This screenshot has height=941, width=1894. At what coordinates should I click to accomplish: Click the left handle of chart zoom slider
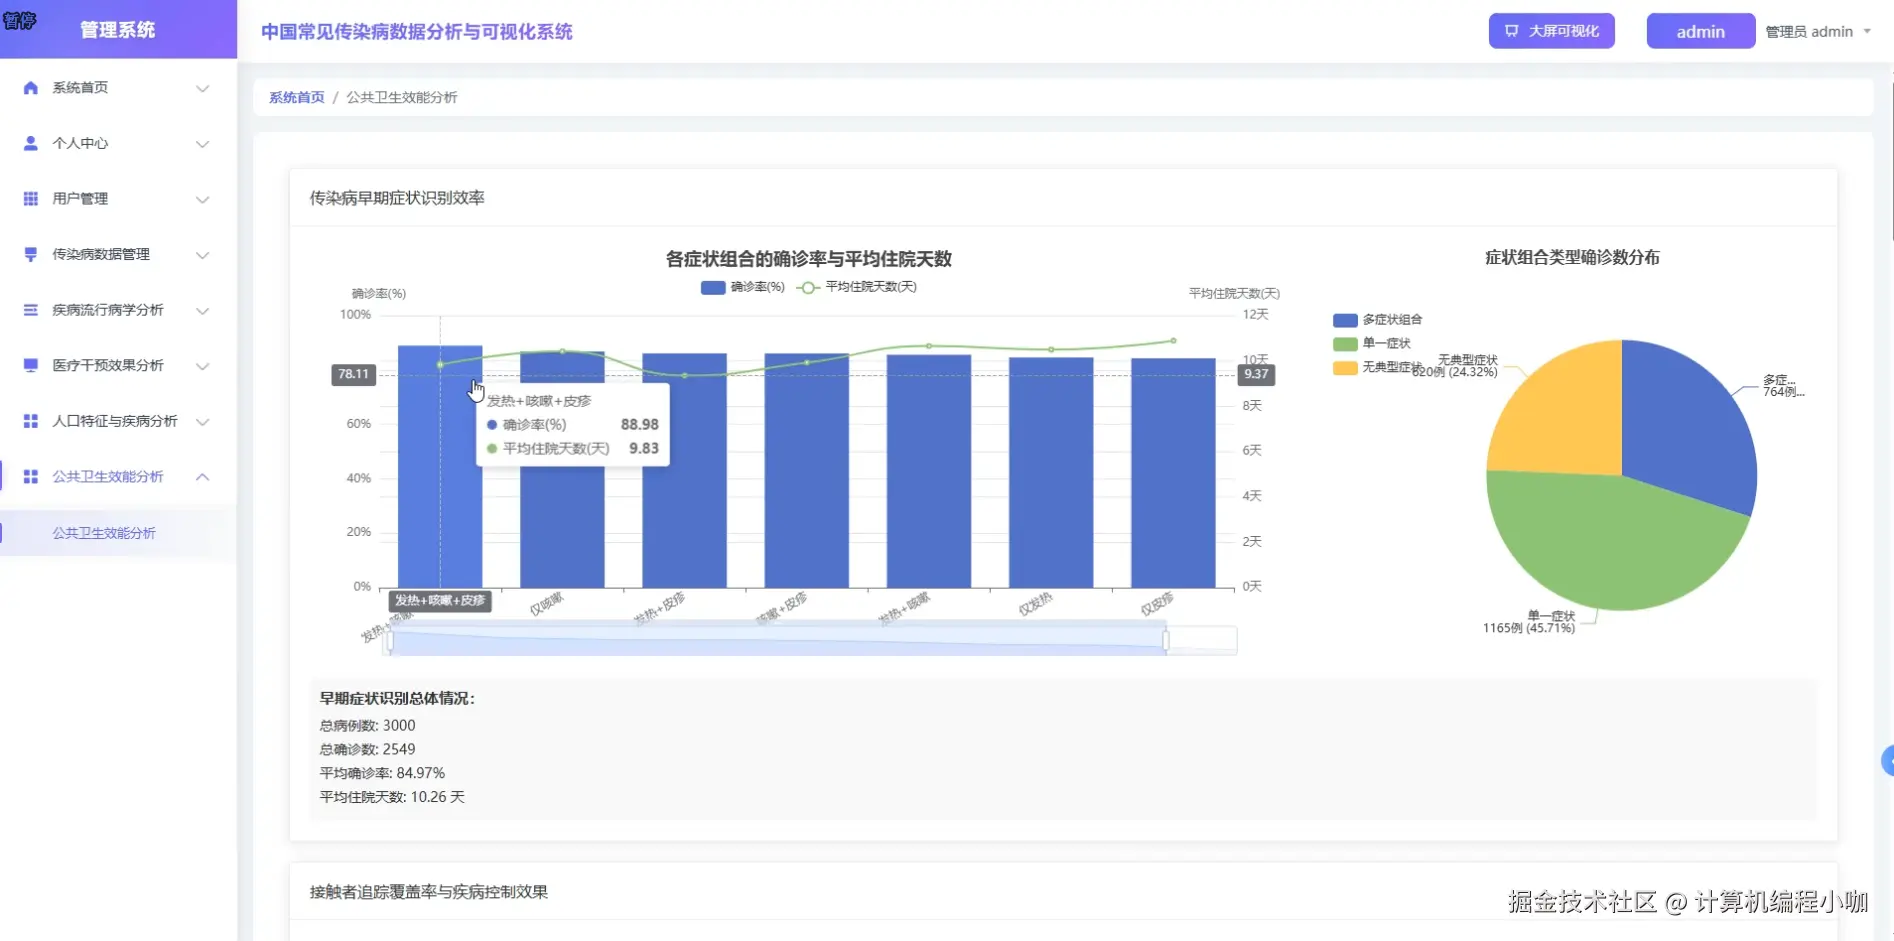pos(390,640)
